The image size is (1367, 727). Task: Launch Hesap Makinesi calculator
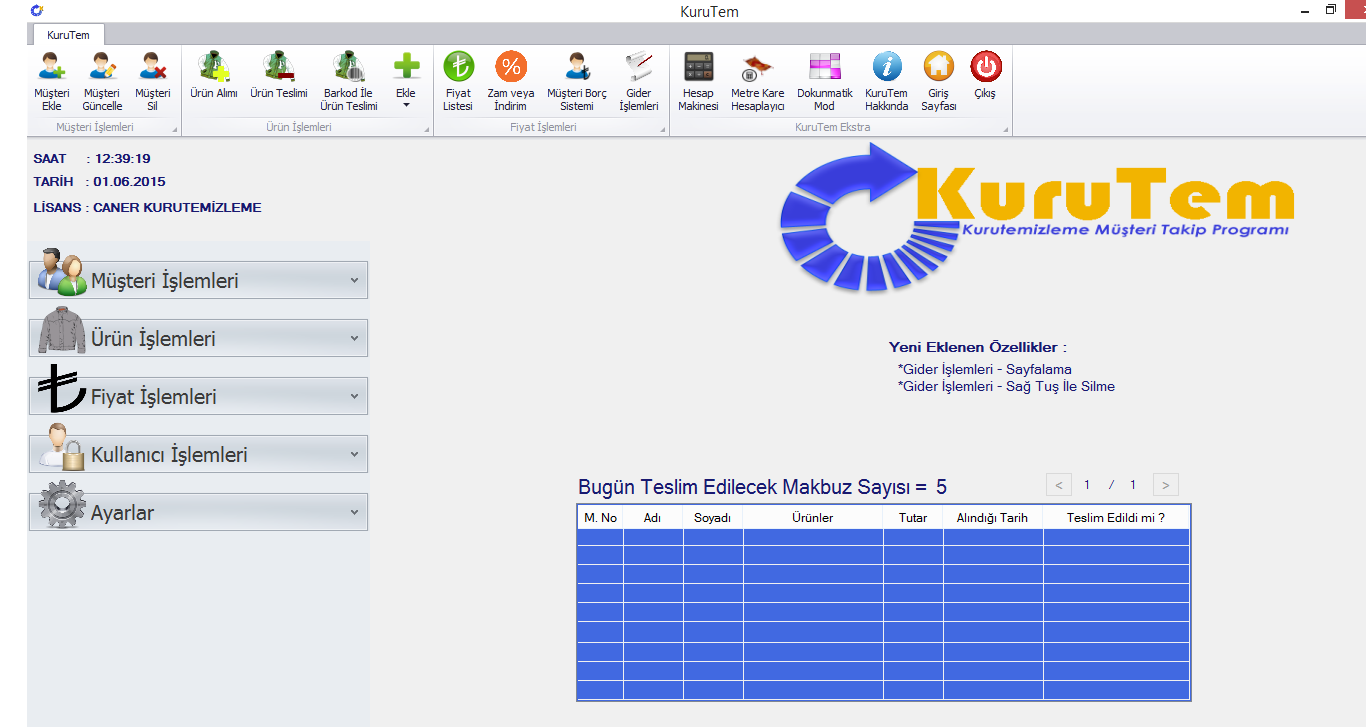click(698, 68)
